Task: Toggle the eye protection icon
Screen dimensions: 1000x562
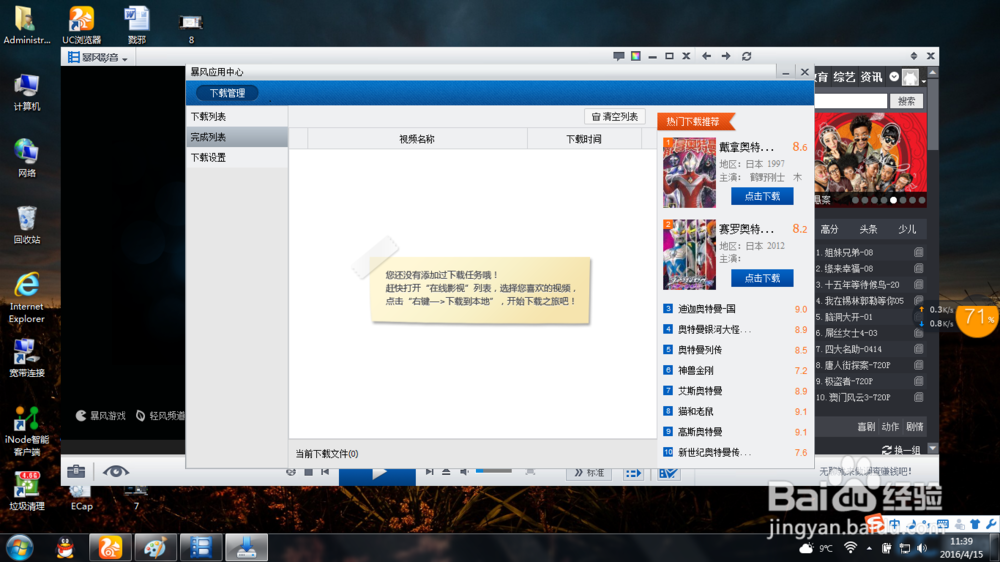Action: [115, 471]
